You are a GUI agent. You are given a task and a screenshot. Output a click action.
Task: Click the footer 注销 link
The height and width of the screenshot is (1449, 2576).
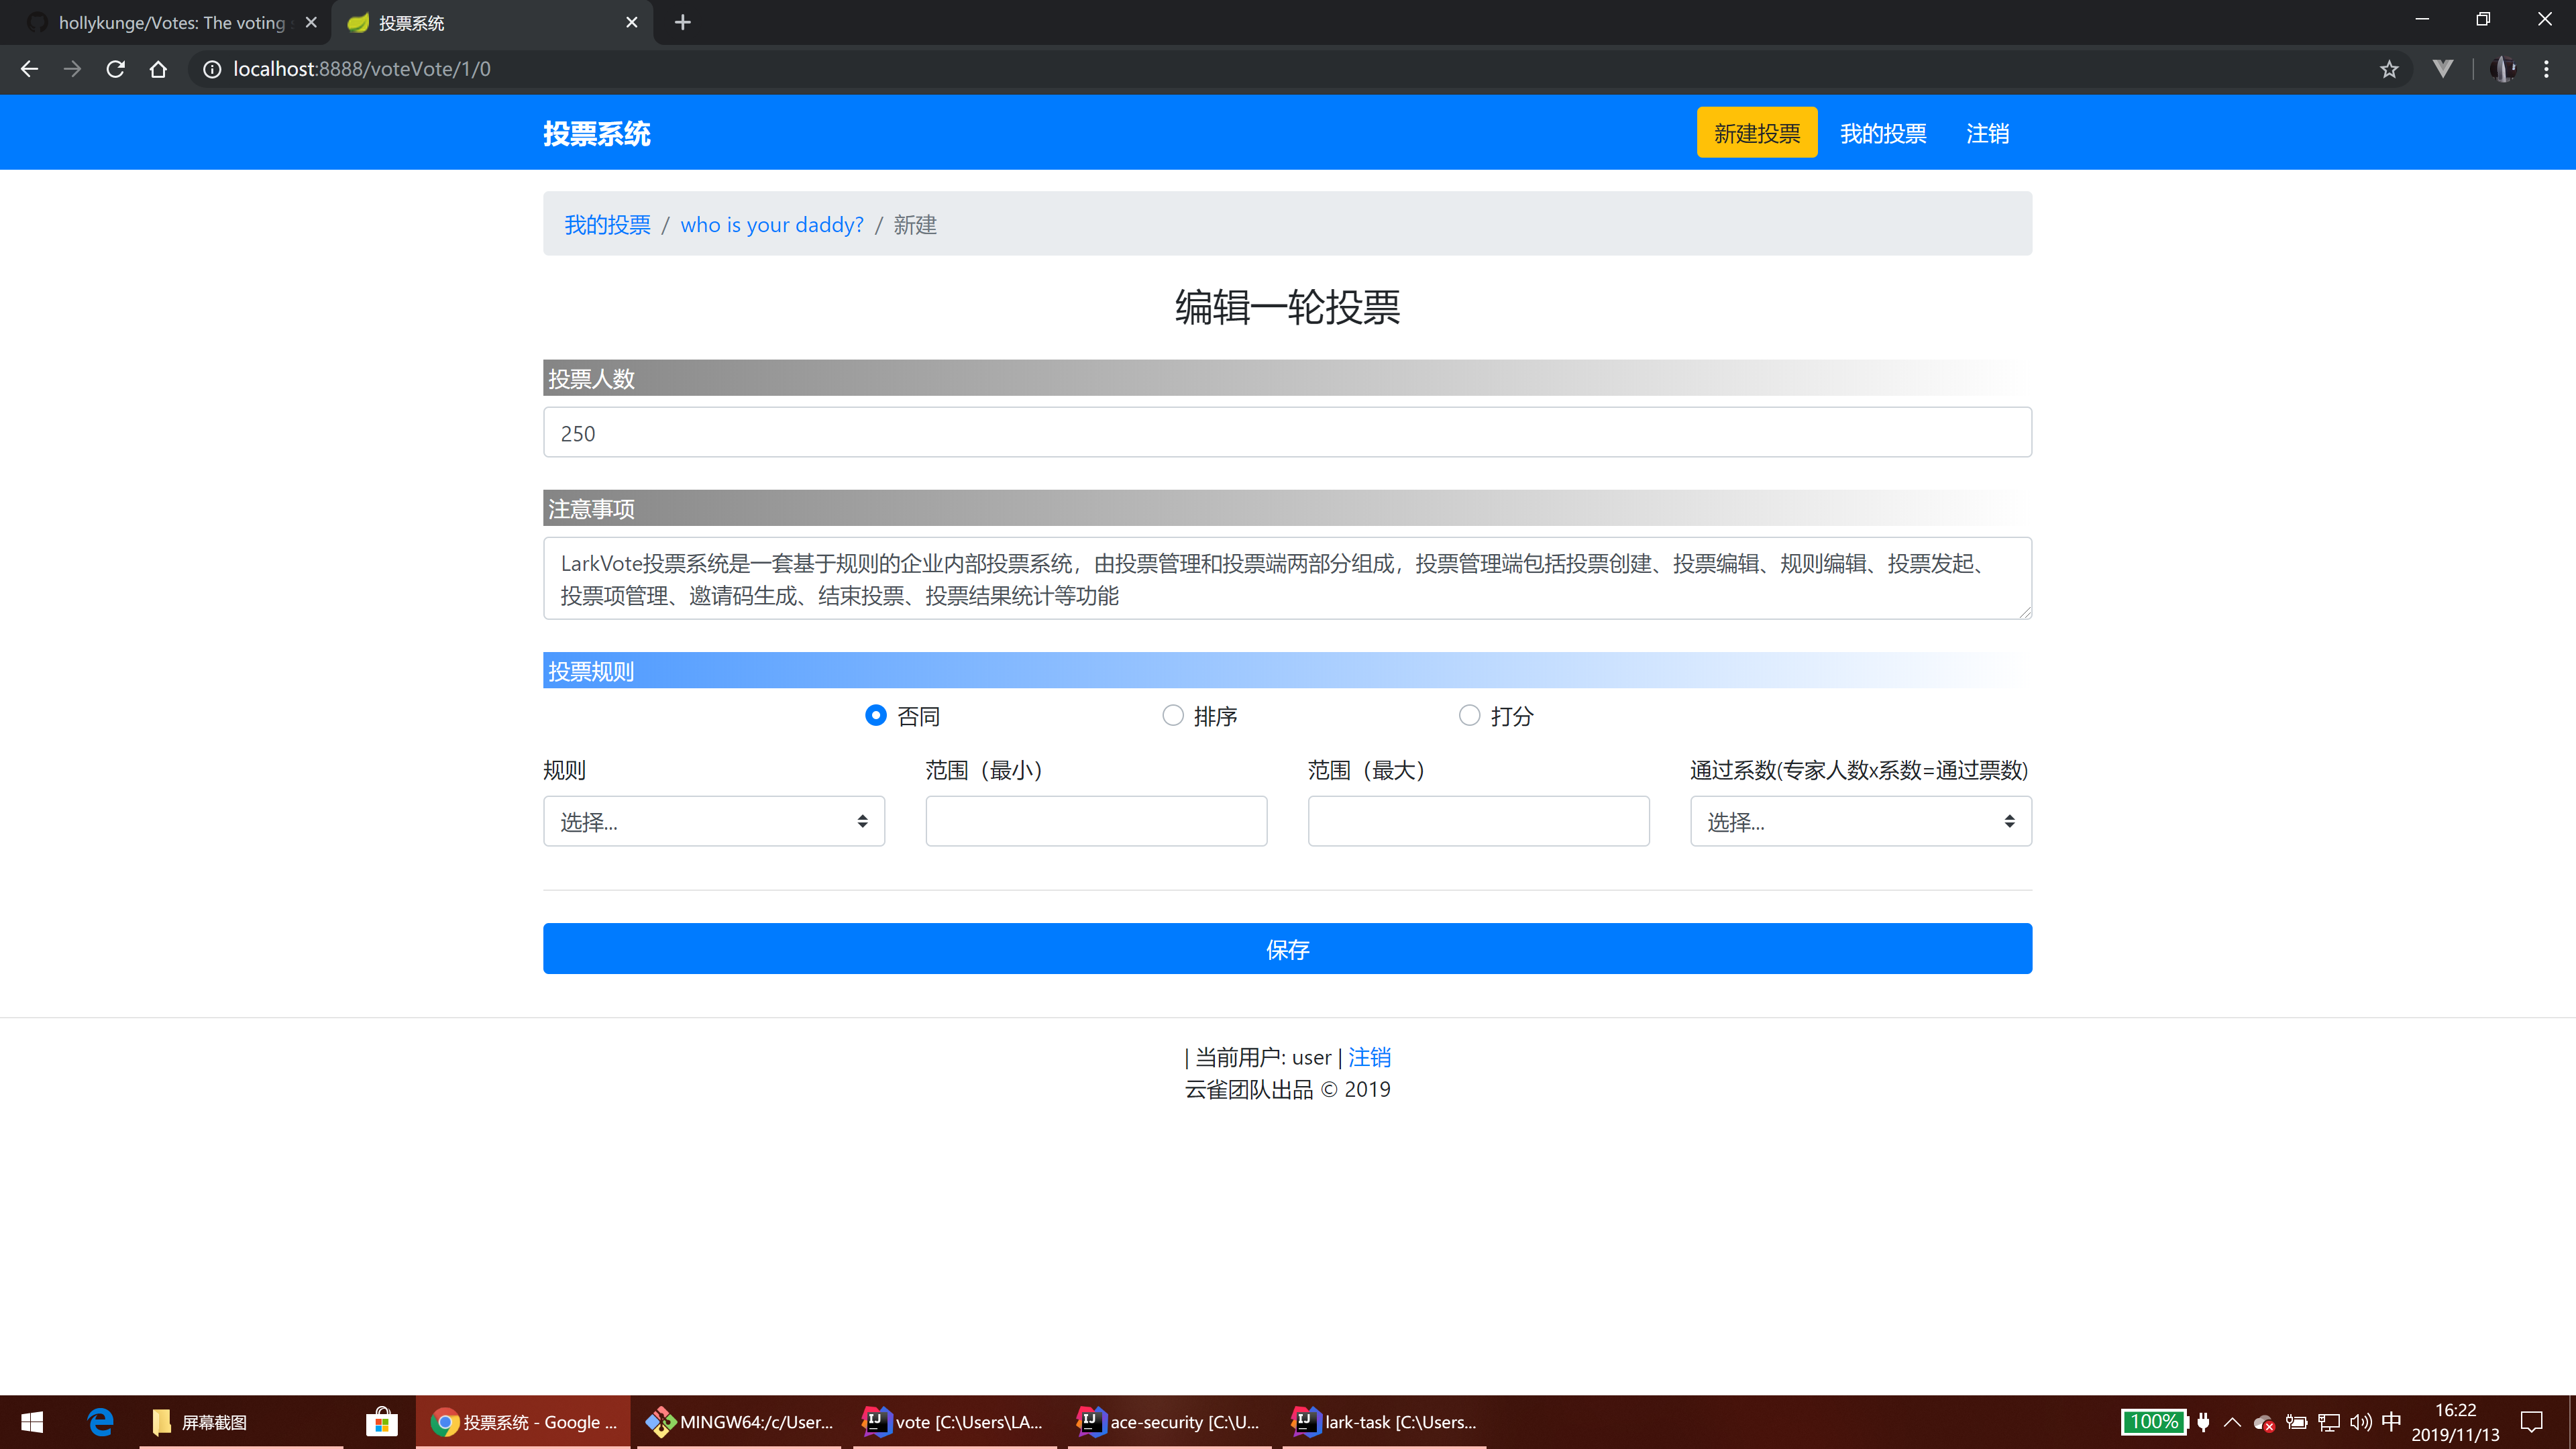point(1369,1057)
